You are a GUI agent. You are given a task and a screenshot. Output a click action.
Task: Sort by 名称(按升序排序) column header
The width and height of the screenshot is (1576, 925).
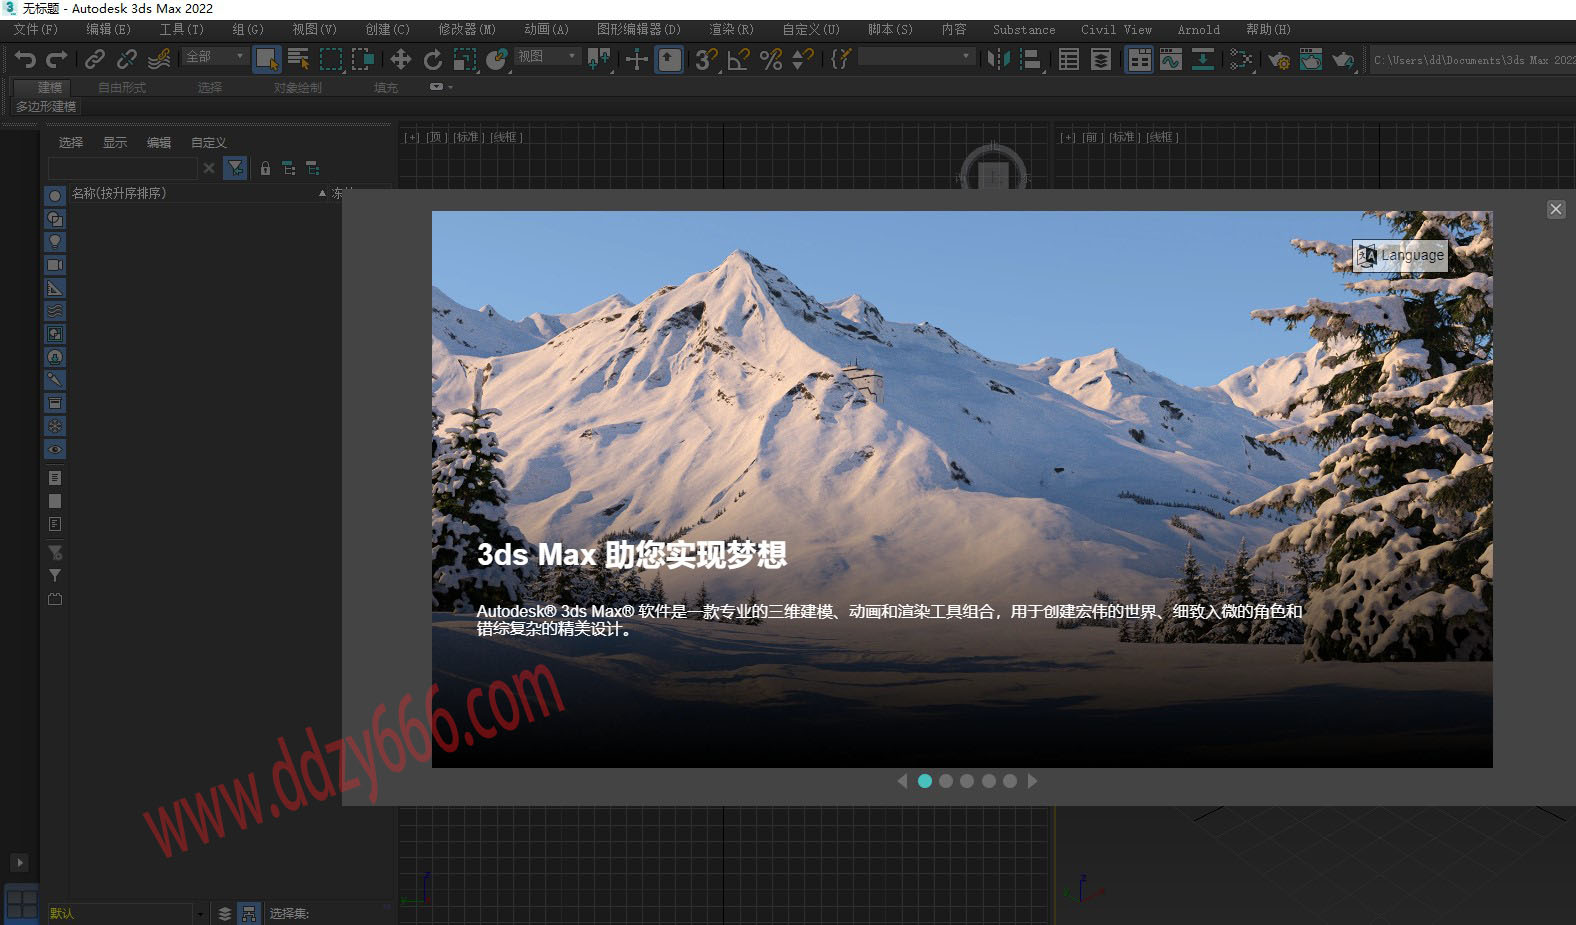point(198,193)
